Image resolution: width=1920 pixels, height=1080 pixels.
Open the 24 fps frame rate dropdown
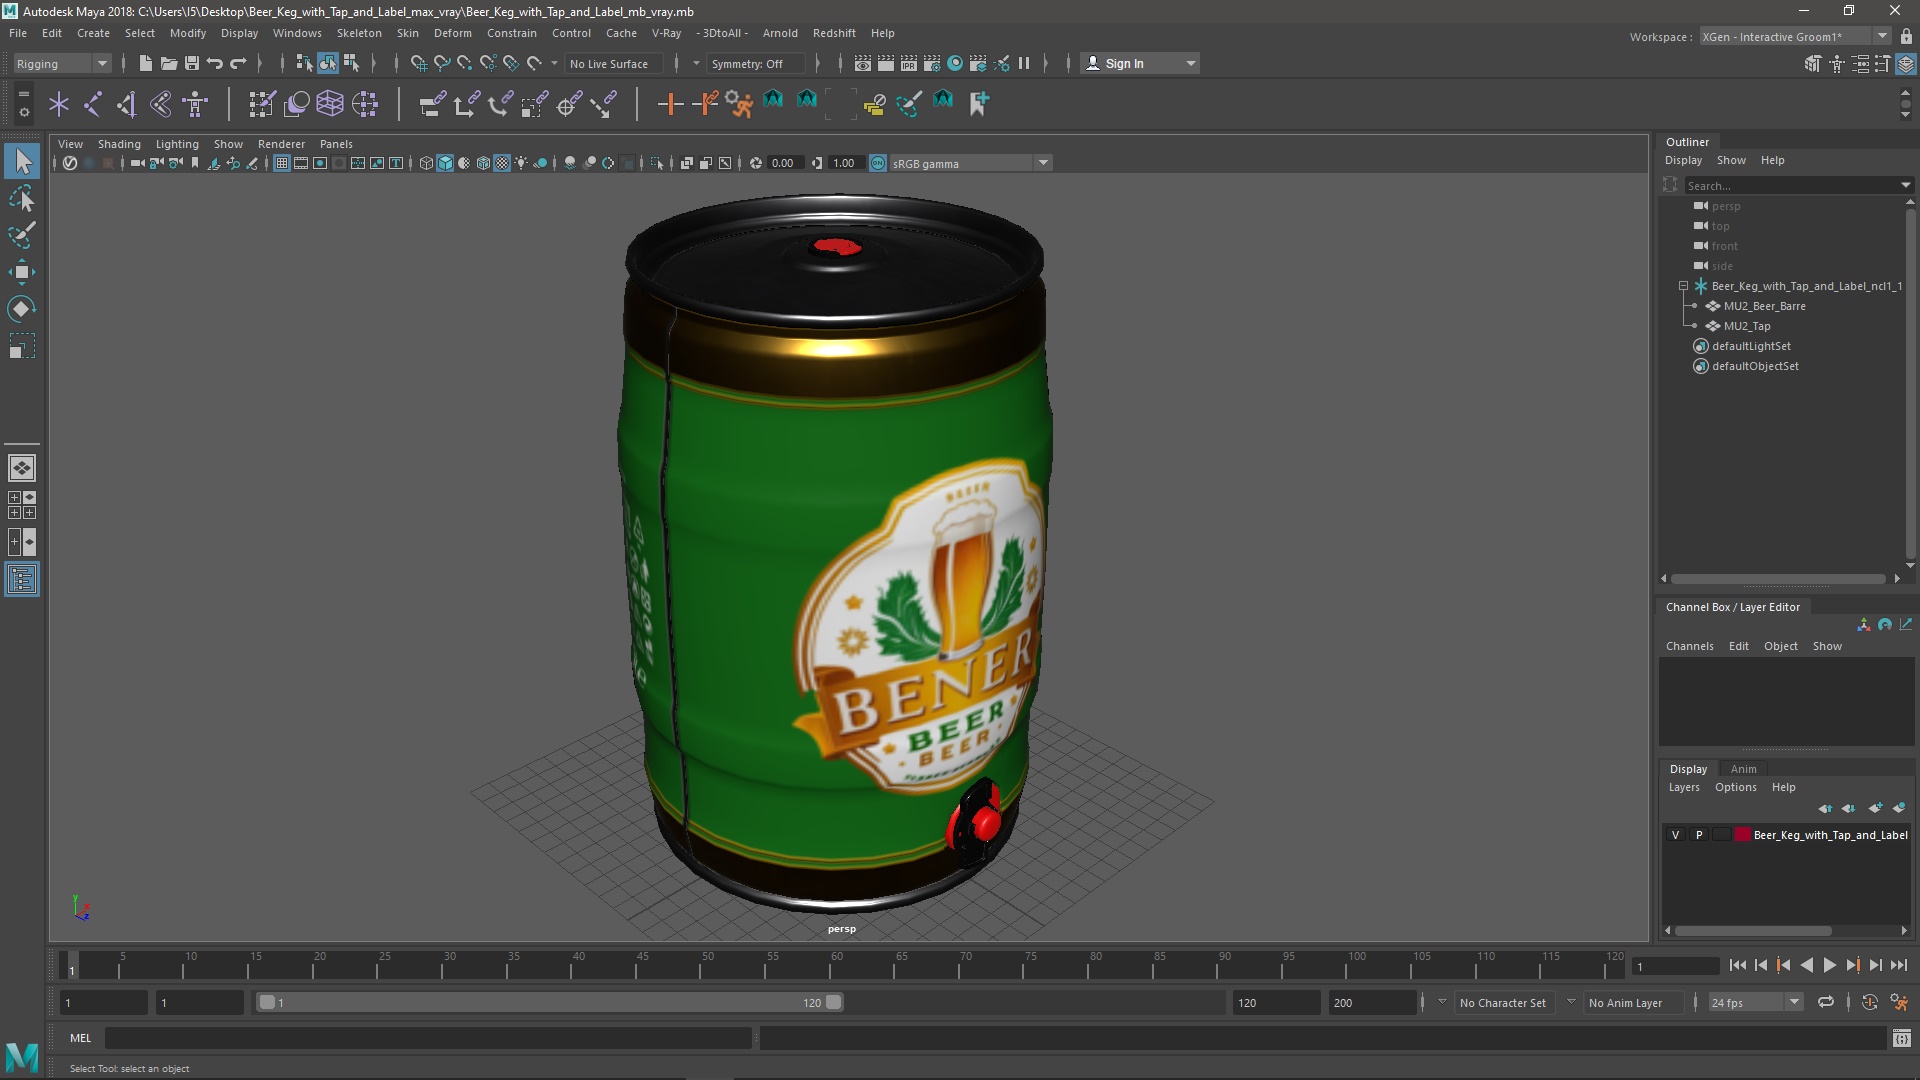tap(1755, 1002)
